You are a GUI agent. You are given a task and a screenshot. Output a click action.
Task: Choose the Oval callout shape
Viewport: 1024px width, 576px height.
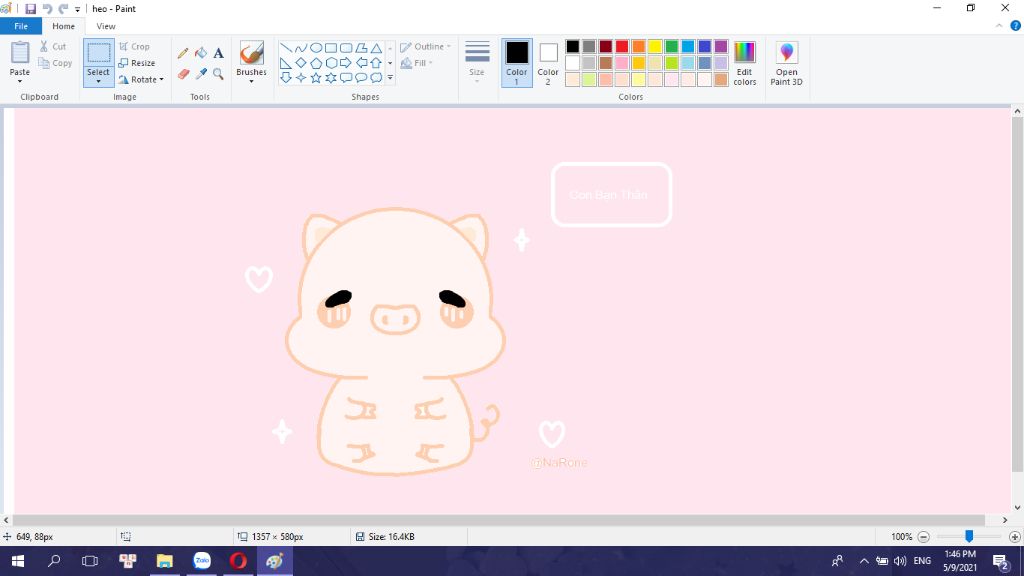coord(360,78)
